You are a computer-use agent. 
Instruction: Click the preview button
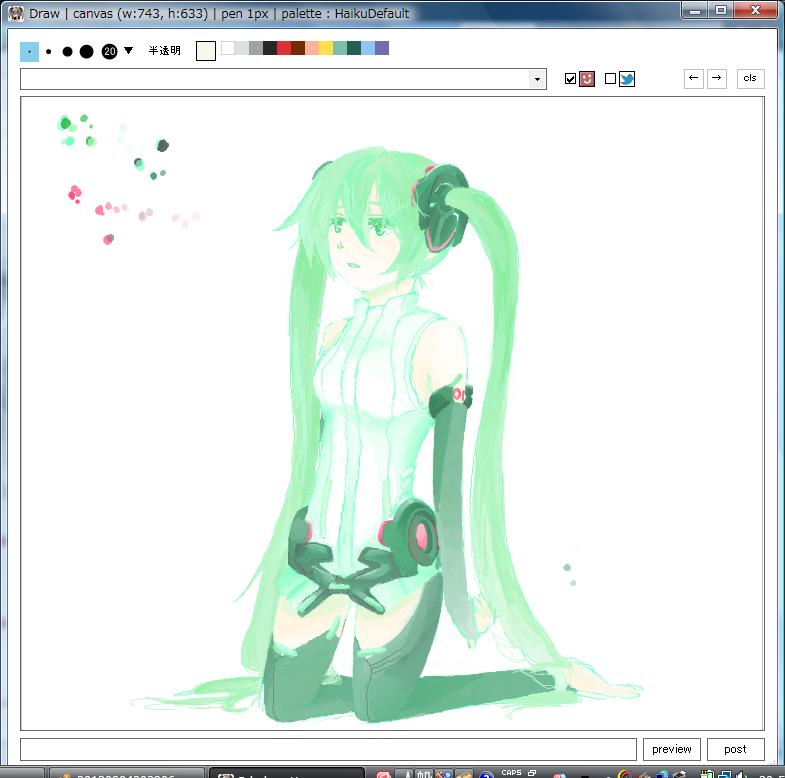coord(671,749)
